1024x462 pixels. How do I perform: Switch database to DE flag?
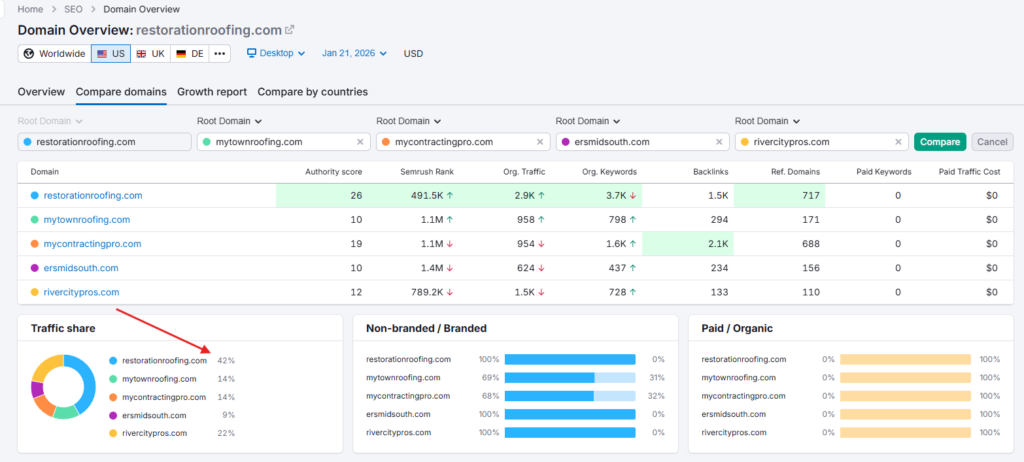point(189,53)
